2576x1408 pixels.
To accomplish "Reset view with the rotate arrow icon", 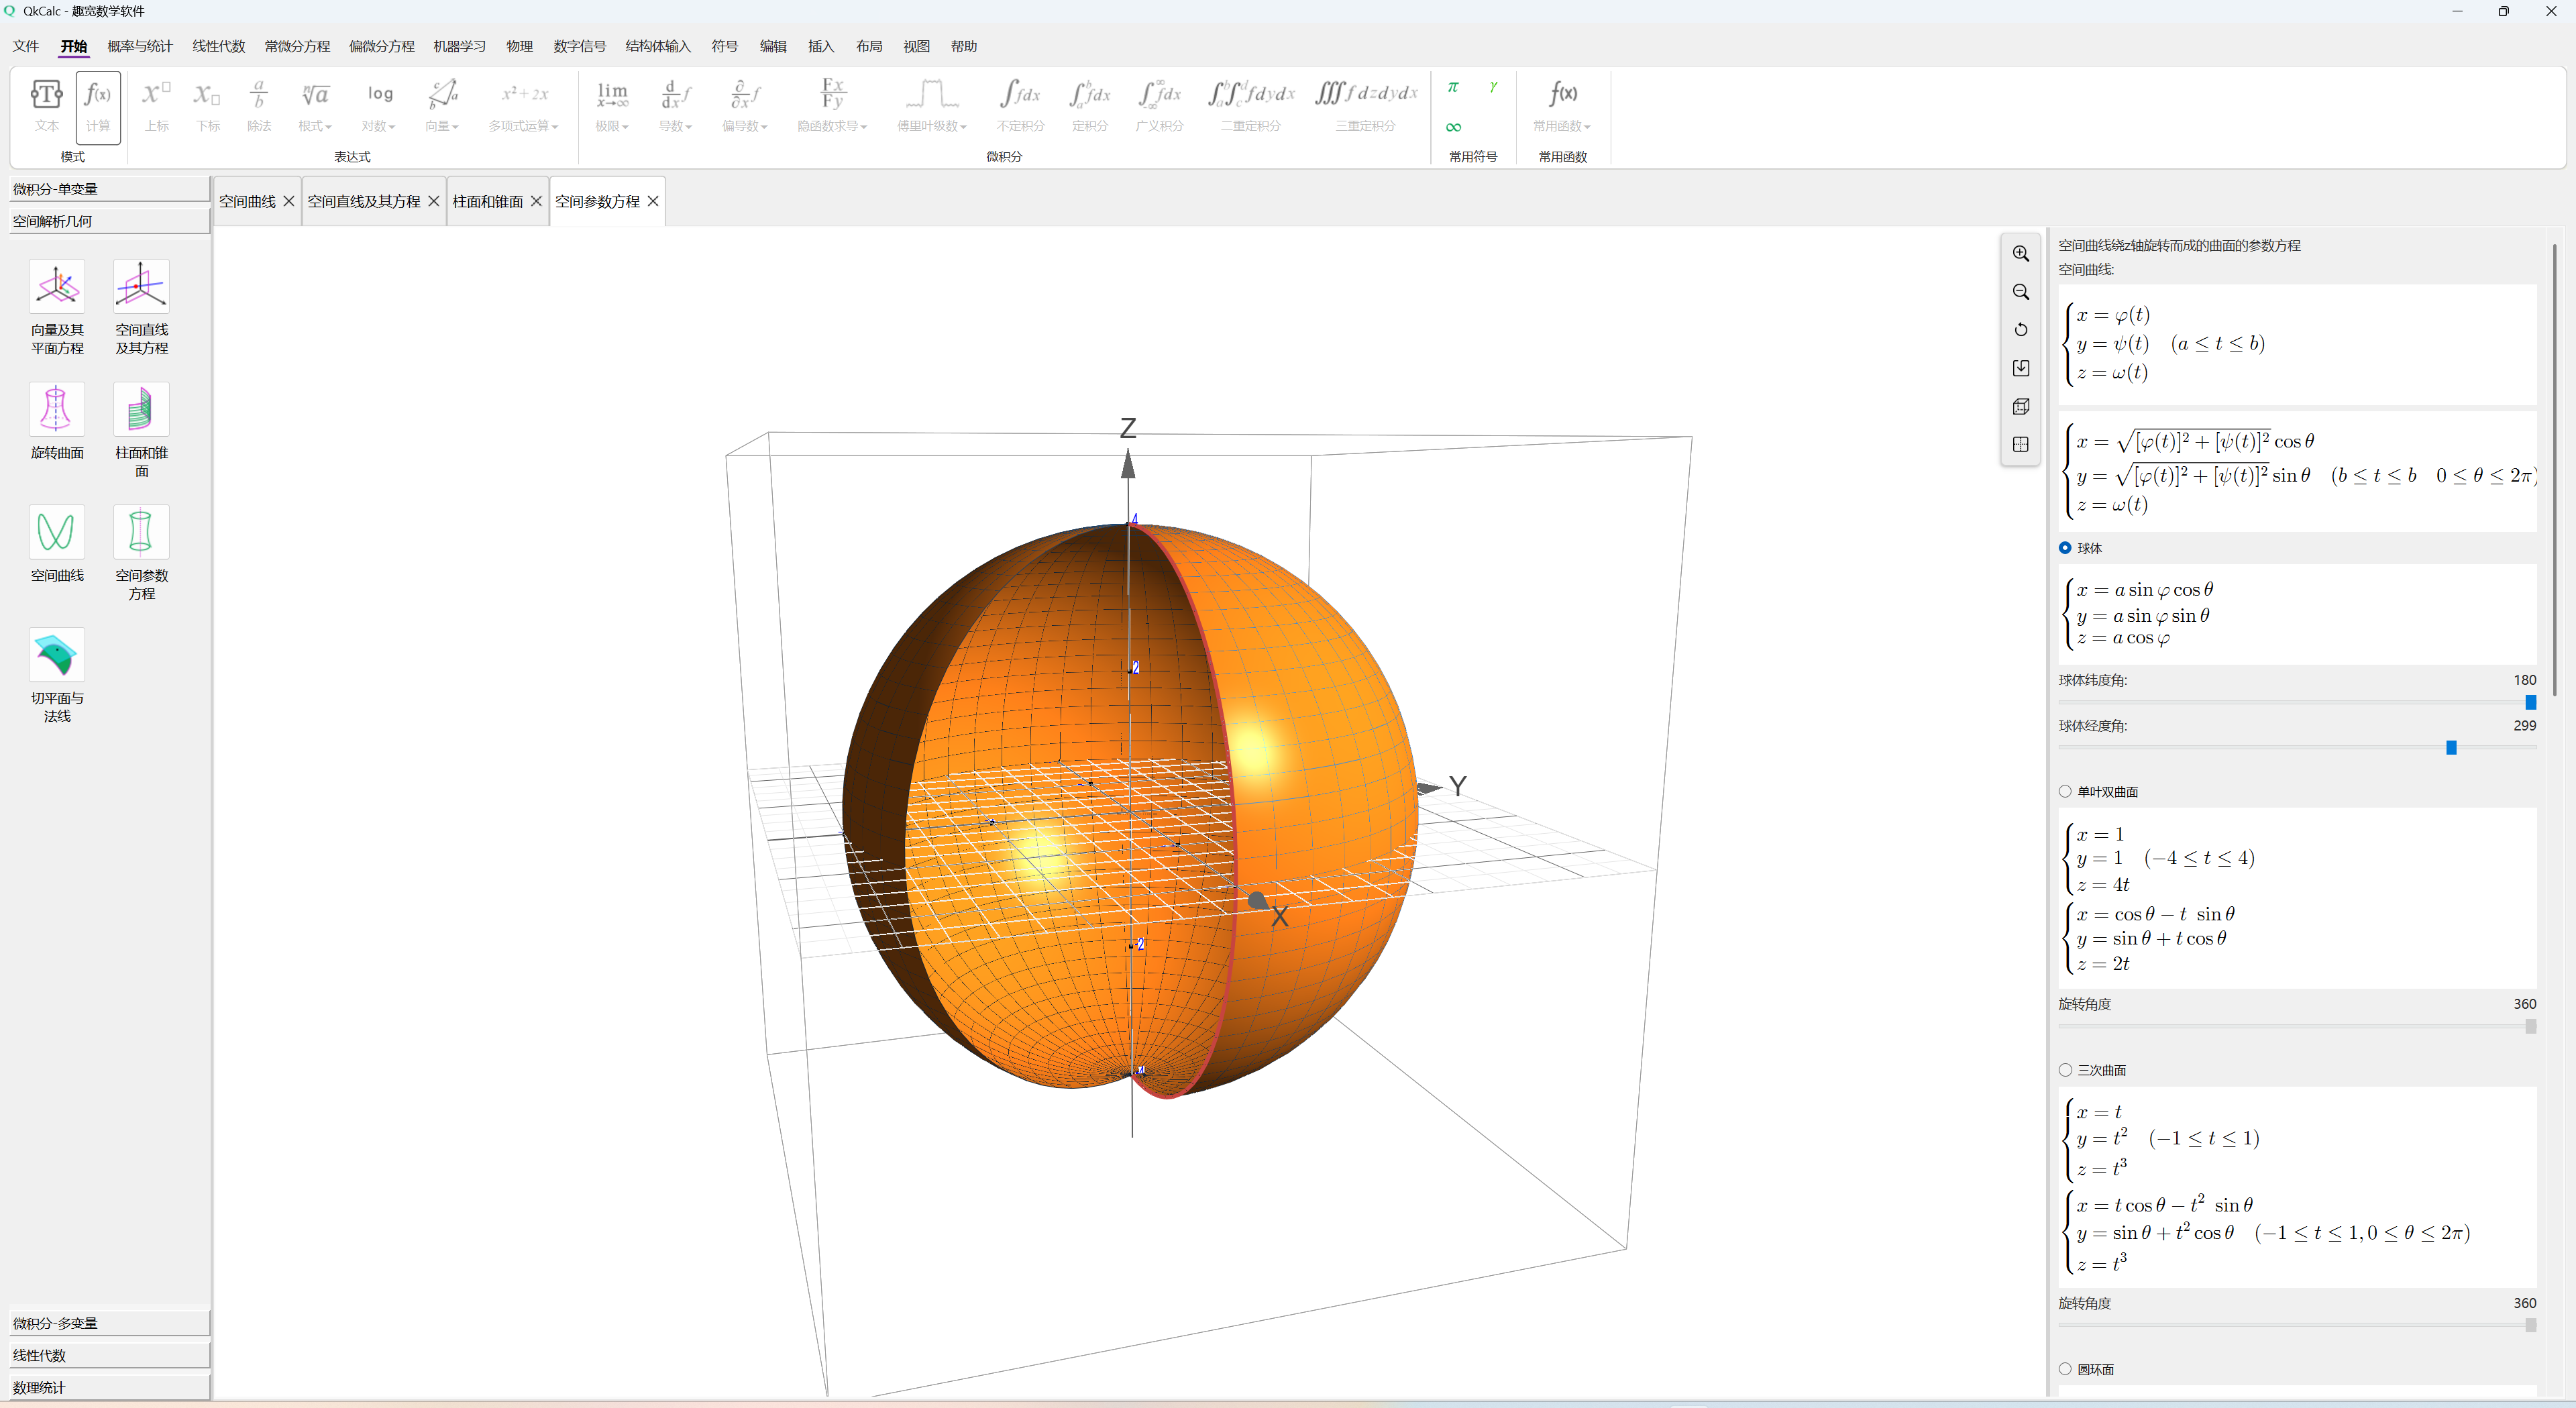I will point(2020,330).
